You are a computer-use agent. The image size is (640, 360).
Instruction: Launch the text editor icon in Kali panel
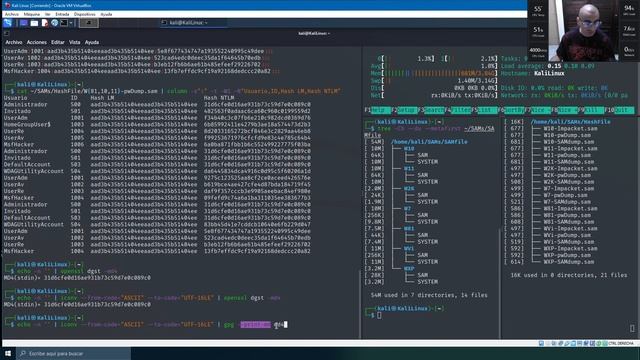(44, 23)
